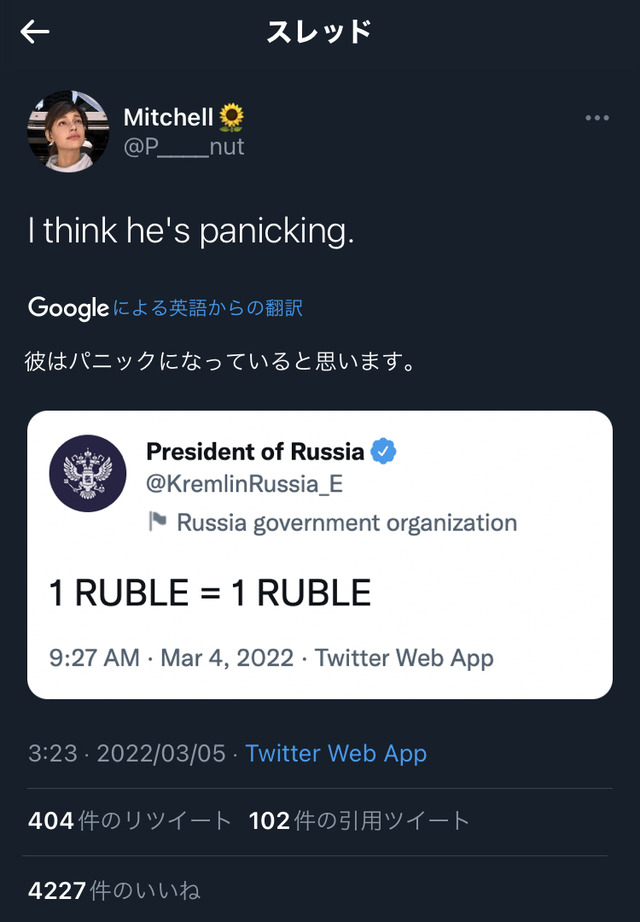The height and width of the screenshot is (922, 640).
Task: Click the blue Twitter Web App link
Action: [336, 753]
